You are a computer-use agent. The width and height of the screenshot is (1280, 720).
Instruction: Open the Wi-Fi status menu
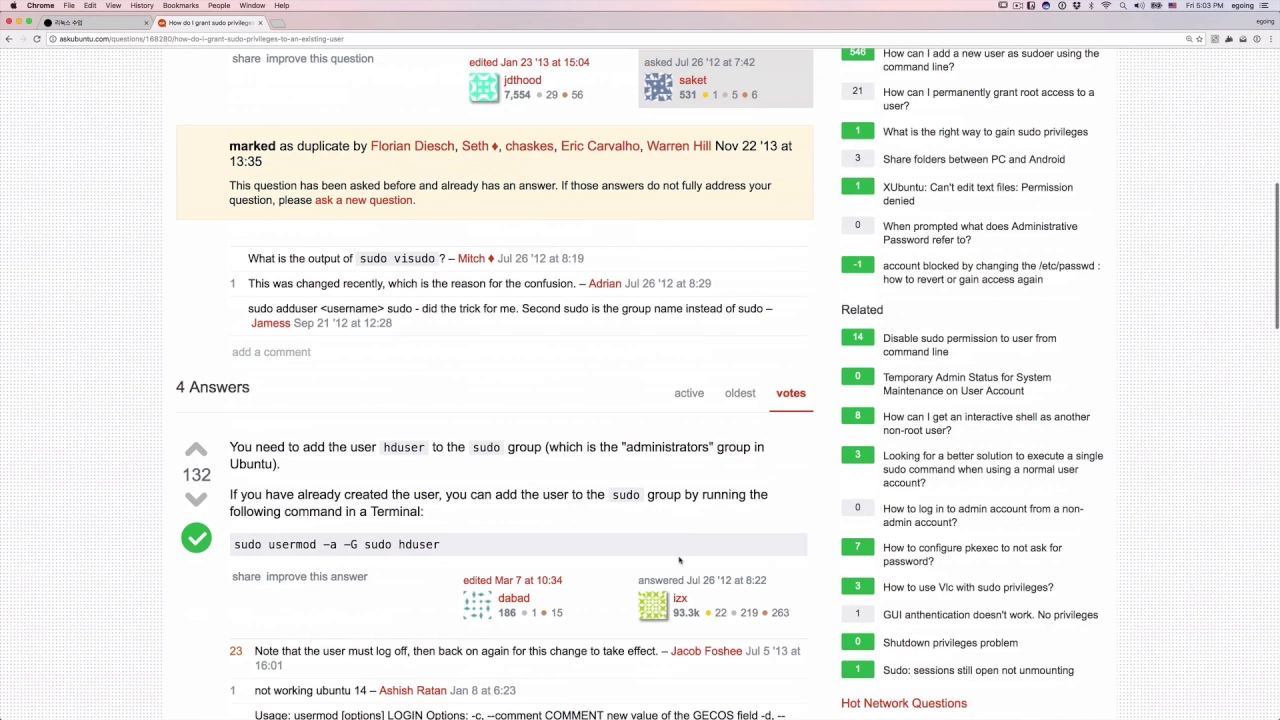click(1106, 5)
